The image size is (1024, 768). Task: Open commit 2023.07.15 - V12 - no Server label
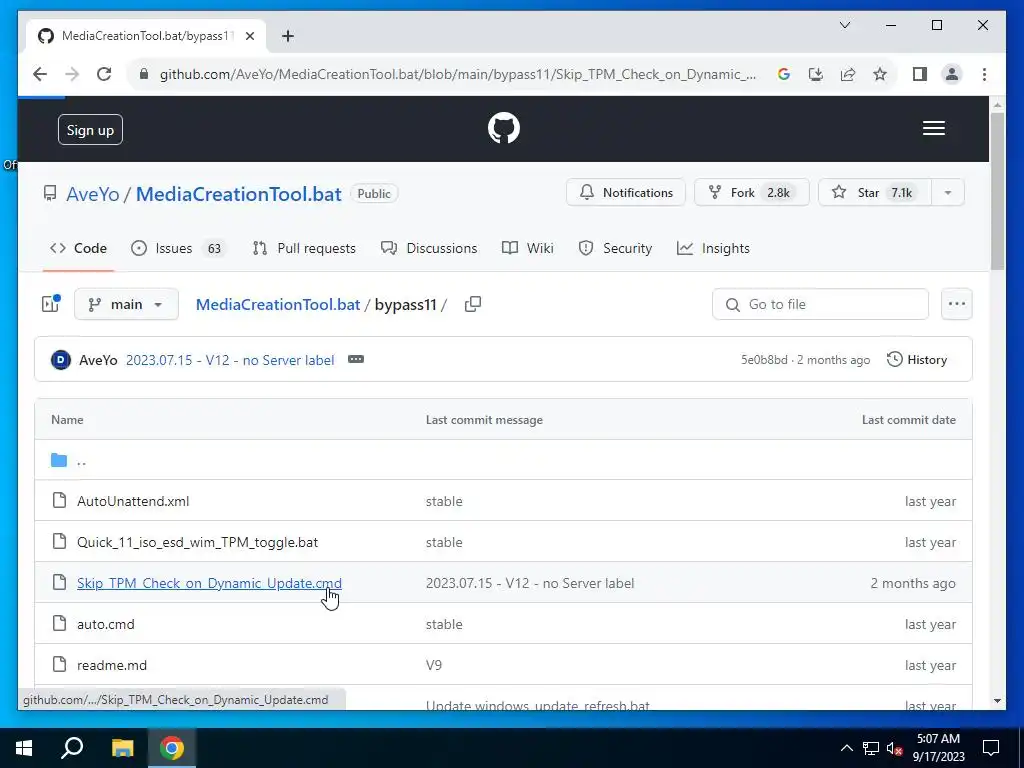(x=230, y=360)
